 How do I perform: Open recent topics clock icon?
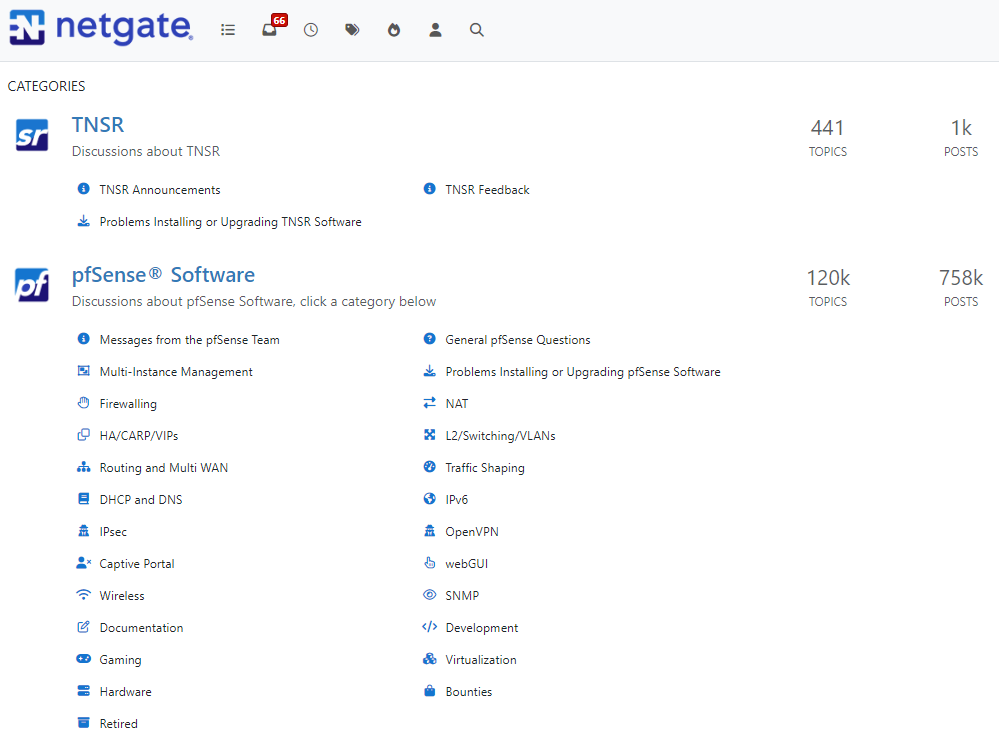point(311,30)
